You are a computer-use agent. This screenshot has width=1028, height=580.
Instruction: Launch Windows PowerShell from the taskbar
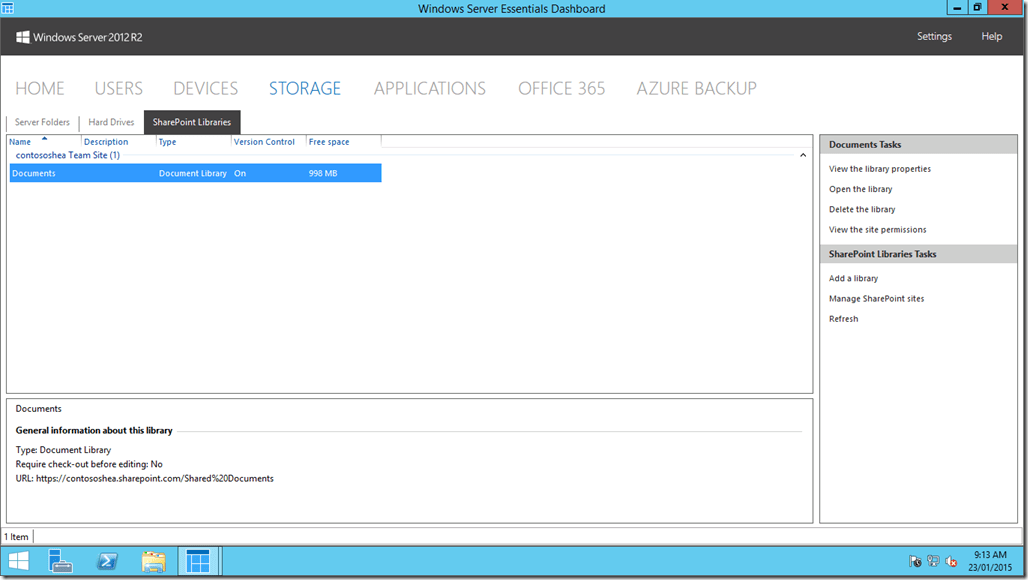coord(107,561)
